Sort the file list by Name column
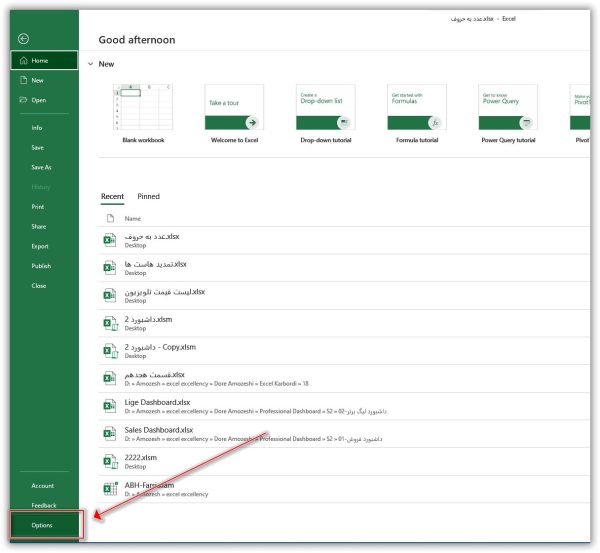600x553 pixels. [132, 217]
